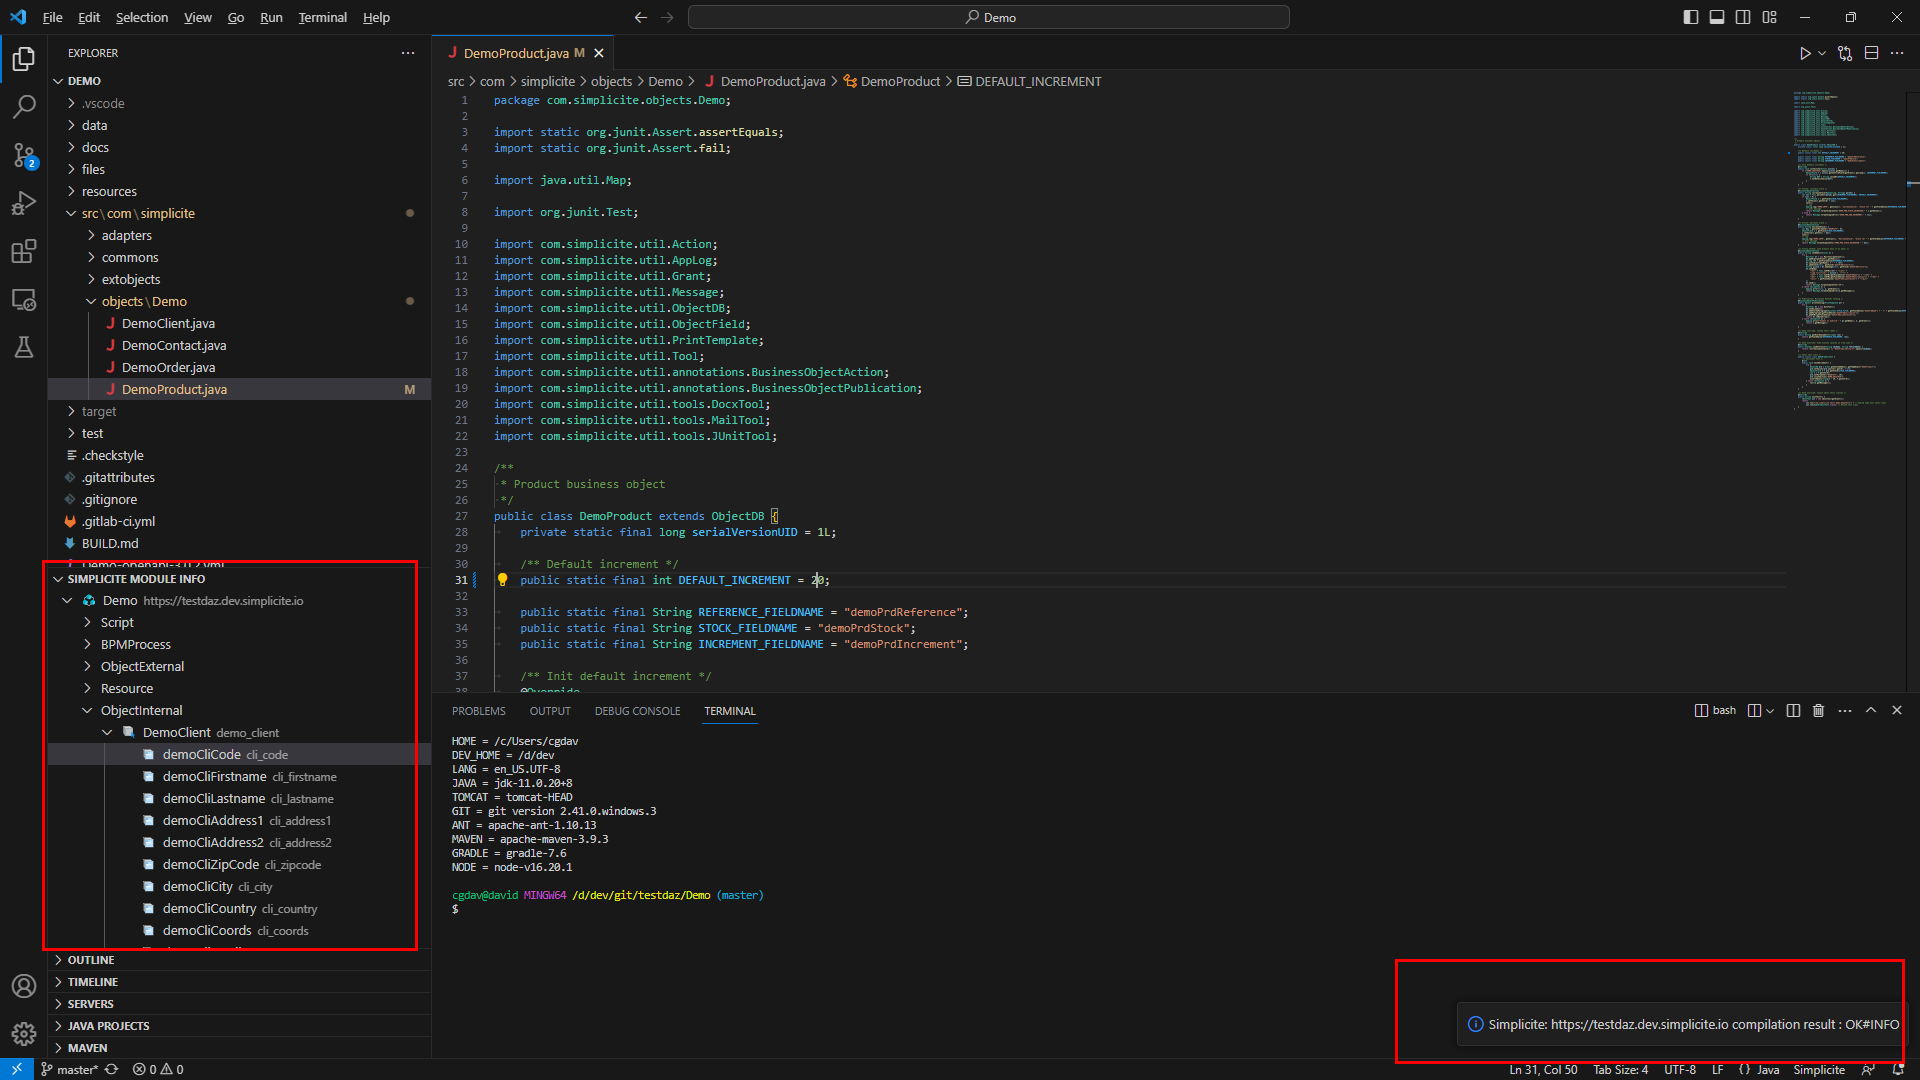The width and height of the screenshot is (1920, 1080).
Task: Maximize the terminal panel size chevron
Action: [x=1871, y=710]
